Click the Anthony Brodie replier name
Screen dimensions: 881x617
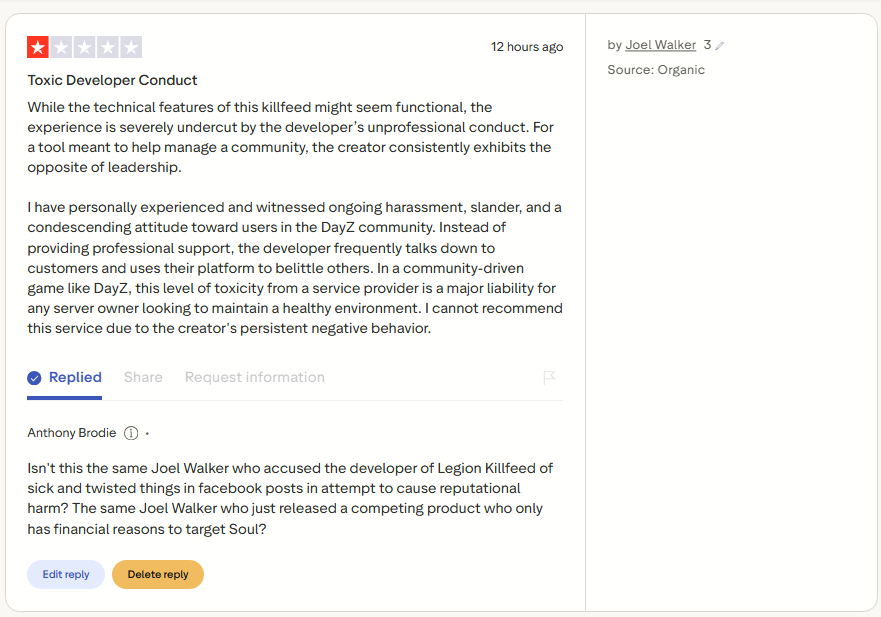click(72, 433)
